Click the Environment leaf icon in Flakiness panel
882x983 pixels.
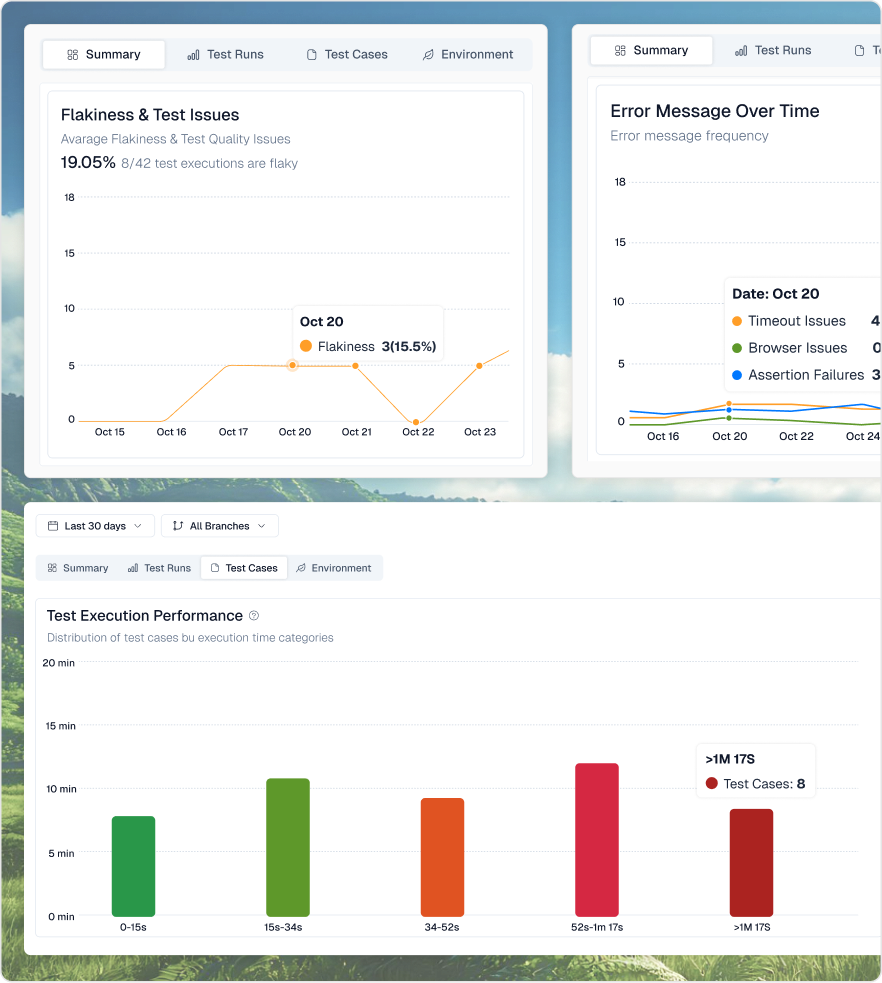click(x=428, y=55)
